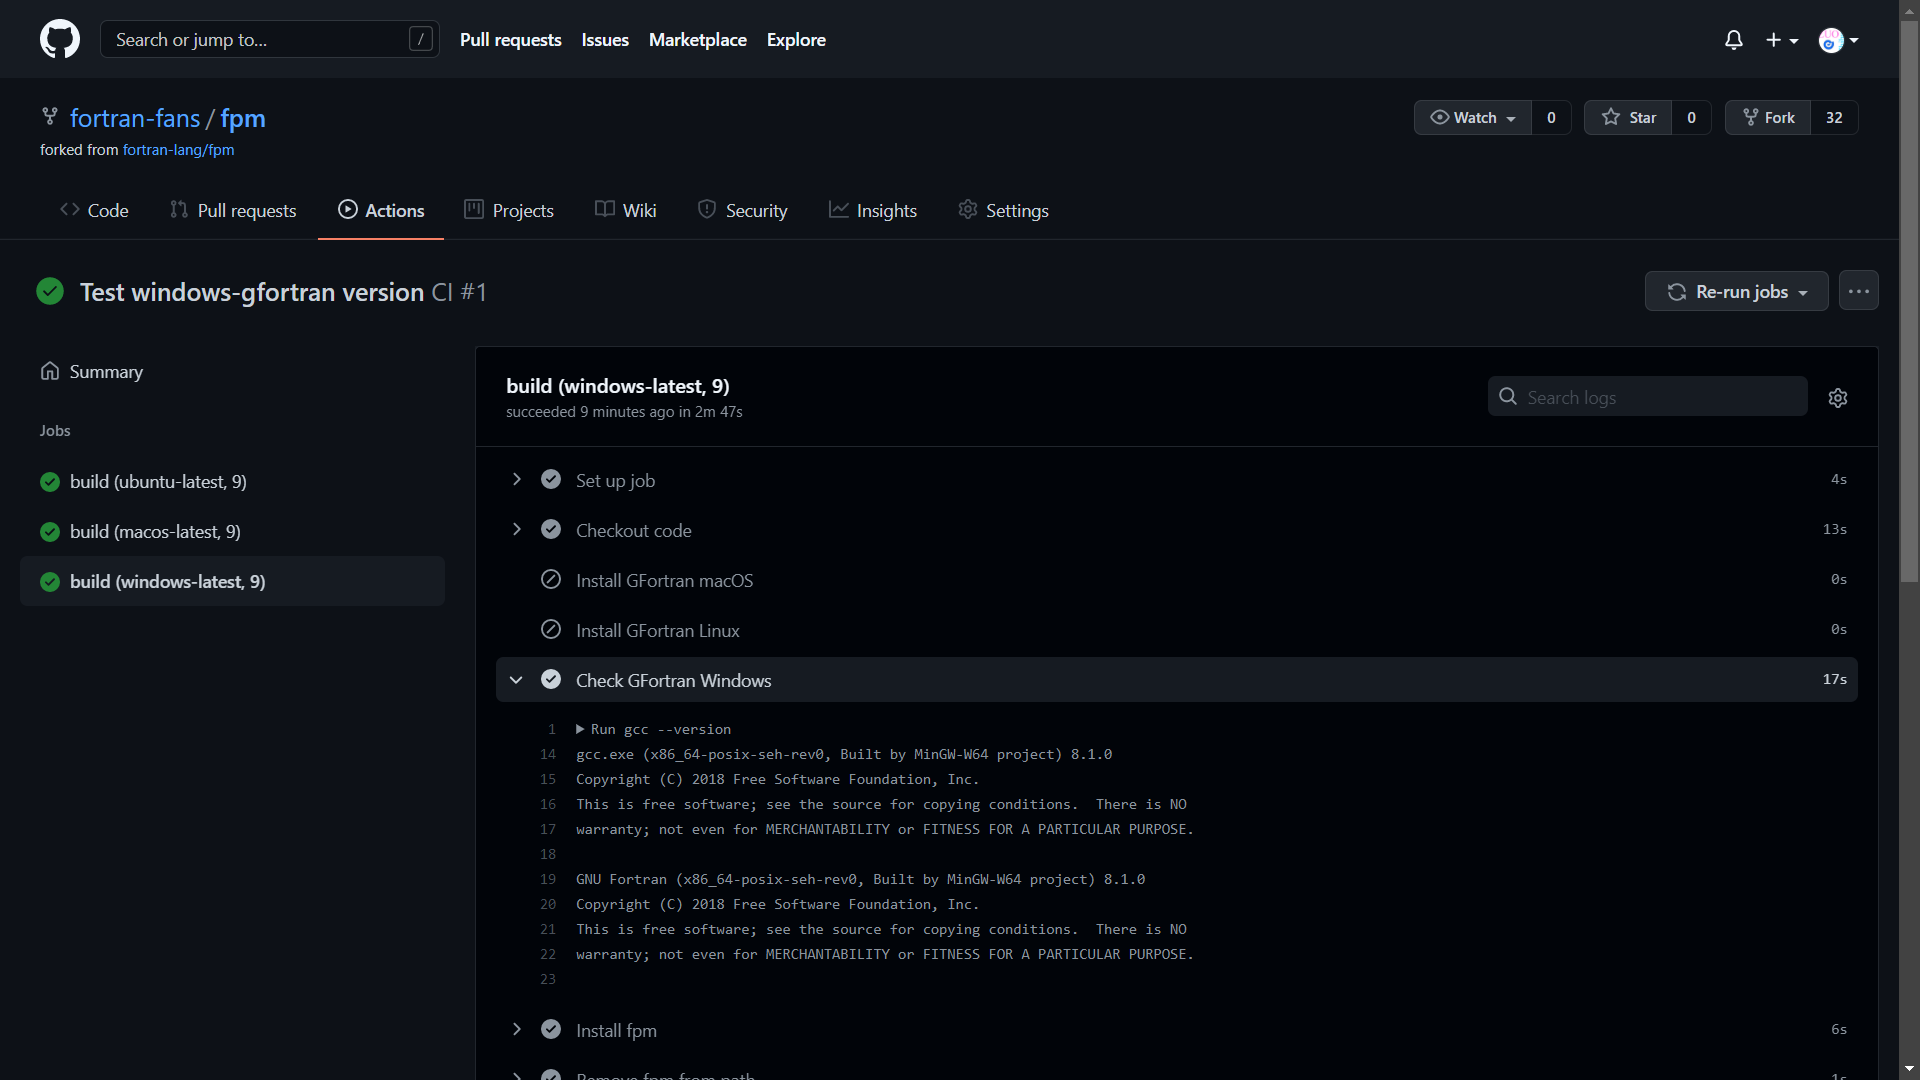Click the Star repository button
Image resolution: width=1920 pixels, height=1080 pixels.
pyautogui.click(x=1629, y=118)
